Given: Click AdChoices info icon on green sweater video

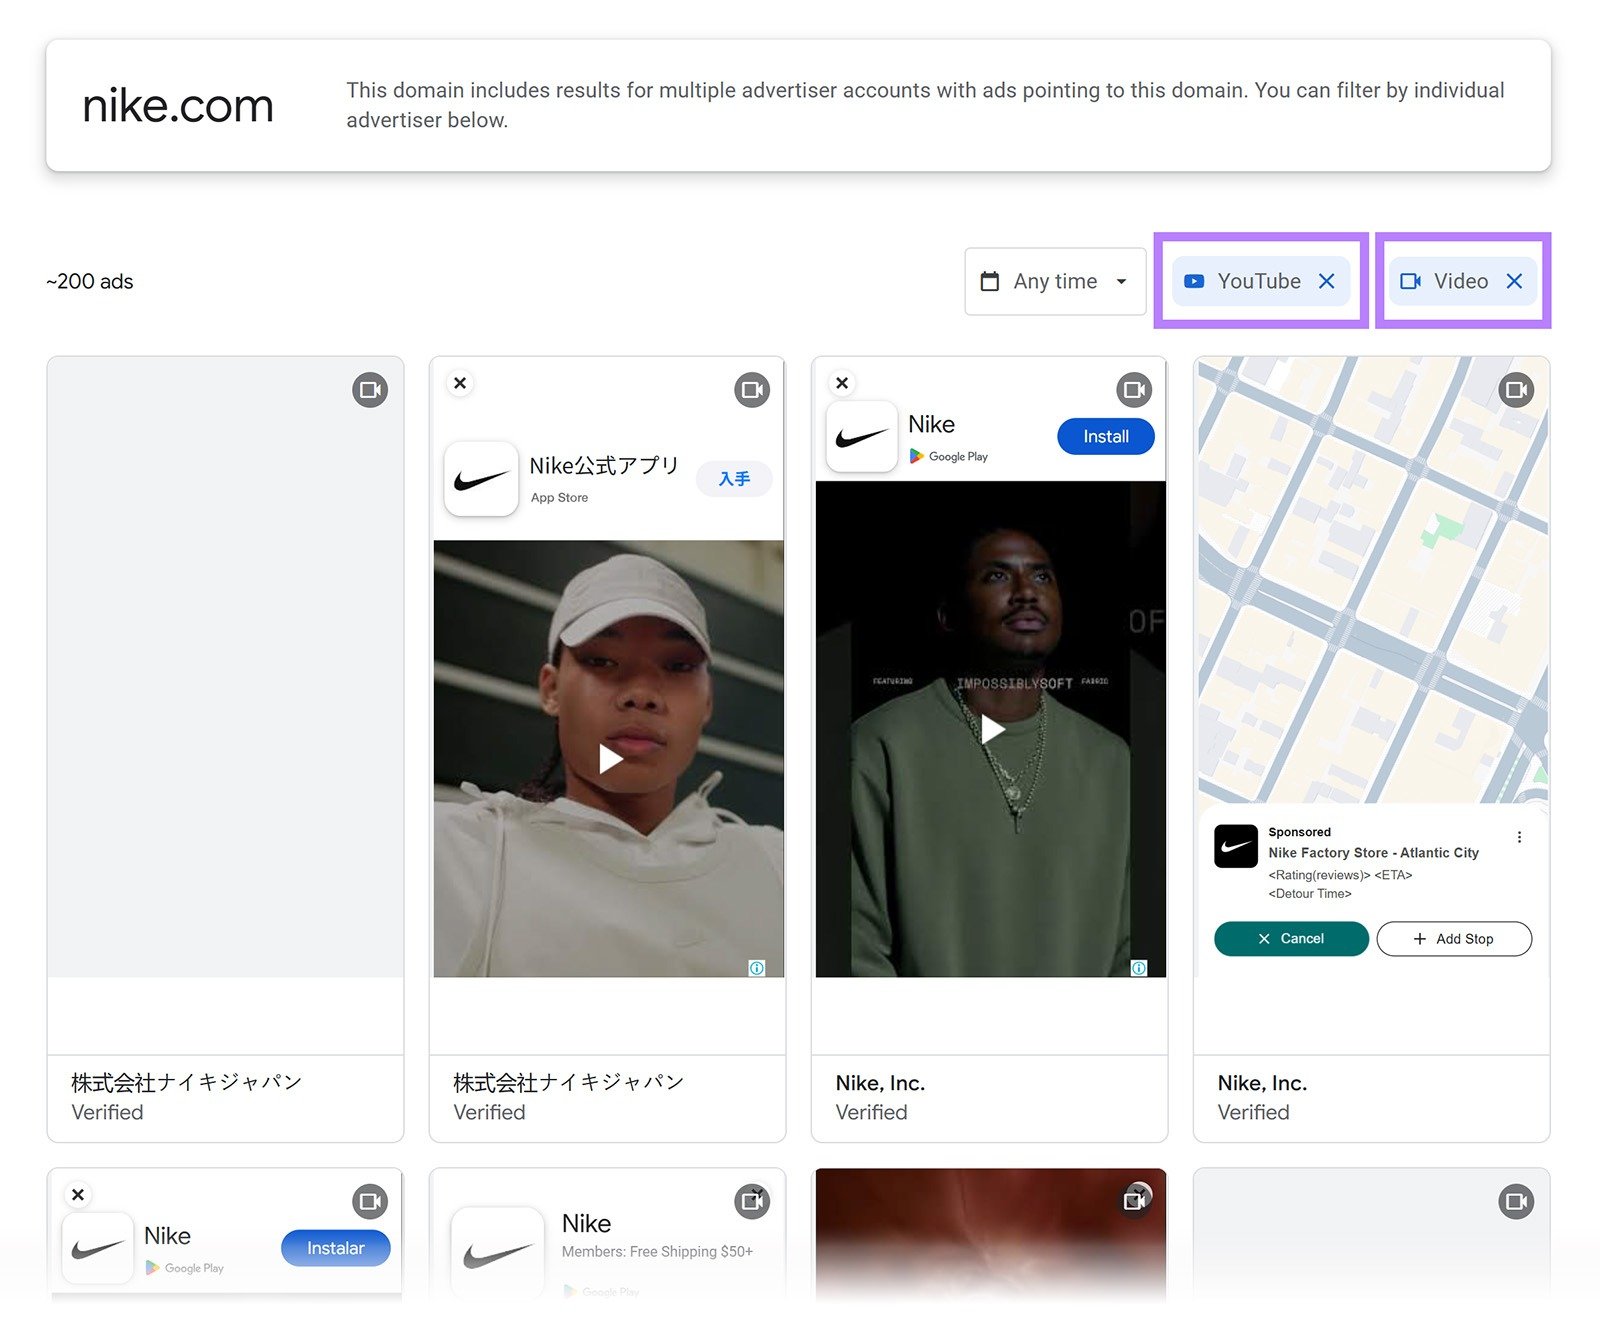Looking at the screenshot, I should pos(1139,968).
